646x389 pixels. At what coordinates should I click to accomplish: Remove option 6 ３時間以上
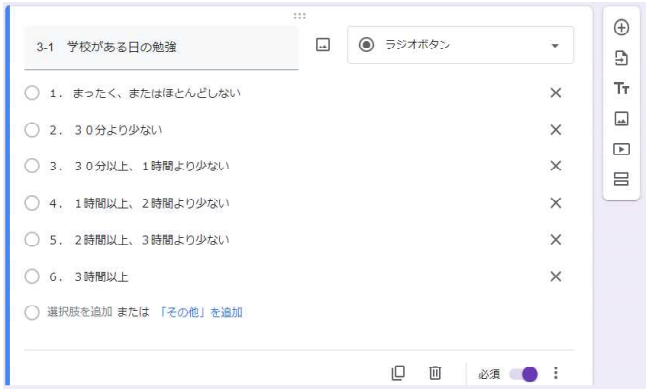(556, 277)
